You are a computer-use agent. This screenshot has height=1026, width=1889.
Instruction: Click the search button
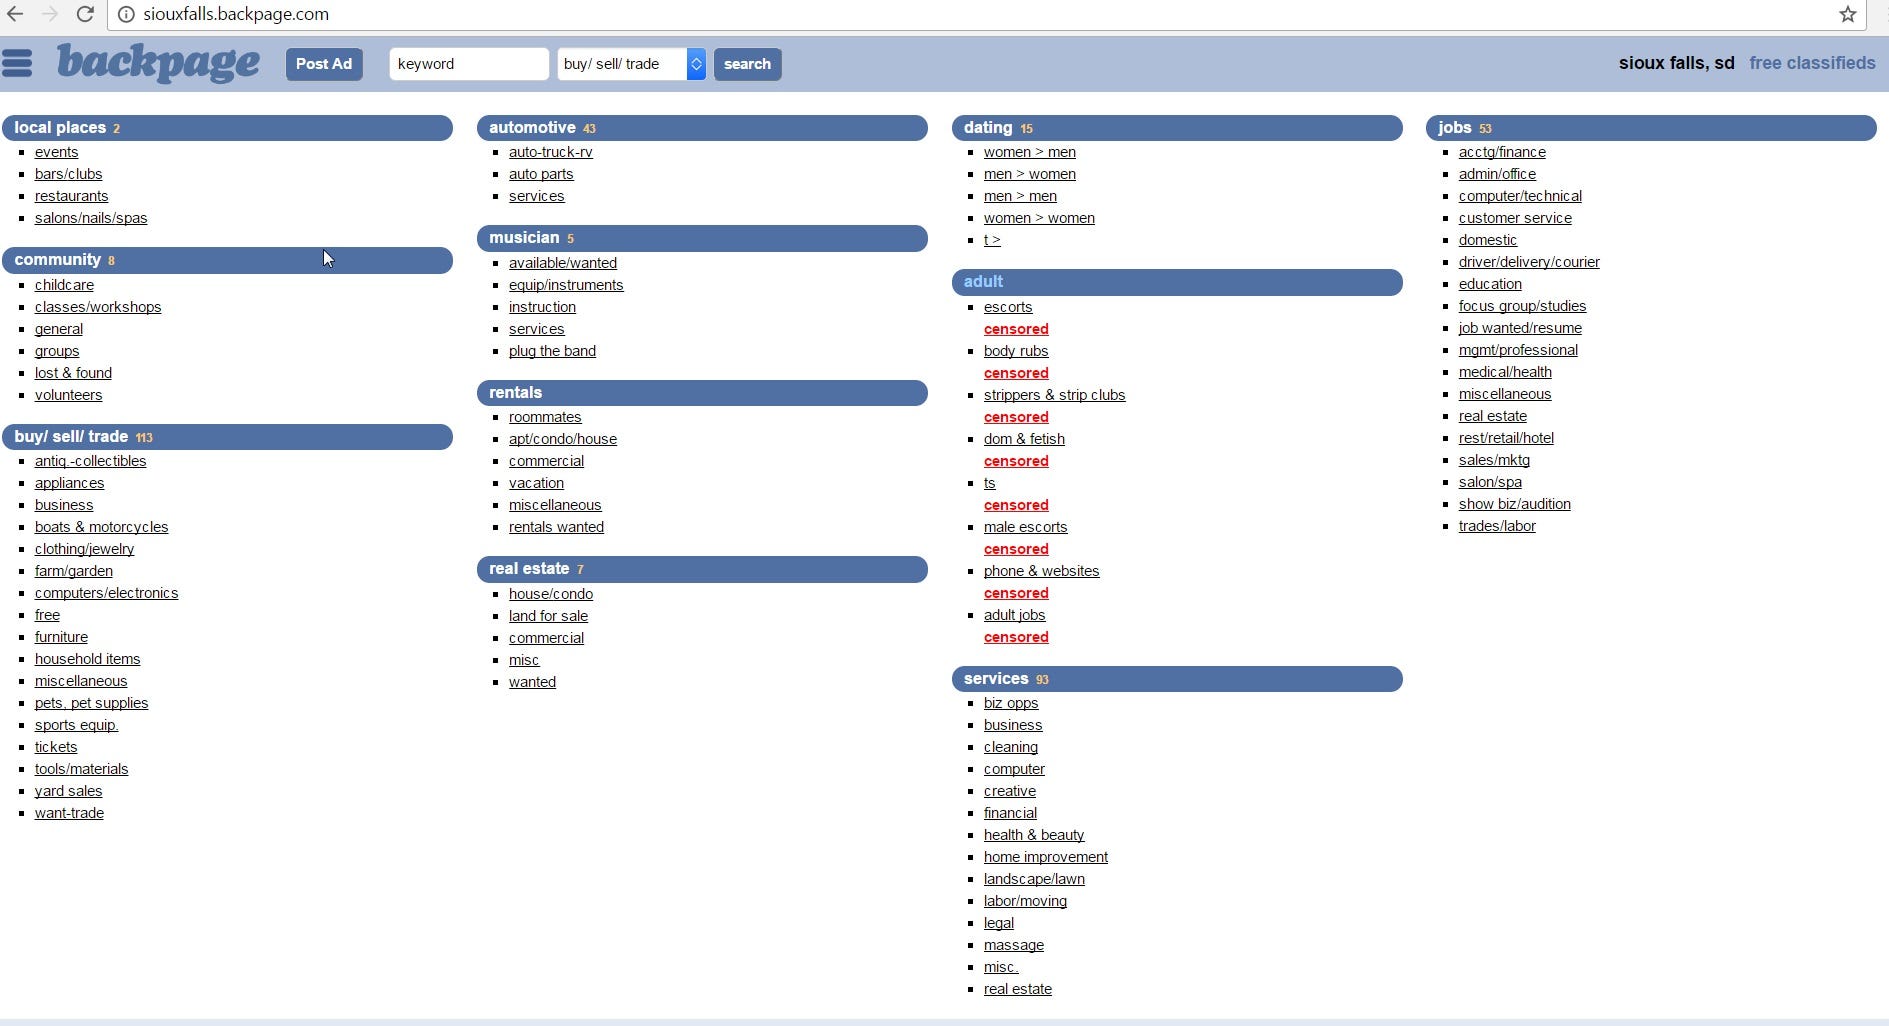747,64
